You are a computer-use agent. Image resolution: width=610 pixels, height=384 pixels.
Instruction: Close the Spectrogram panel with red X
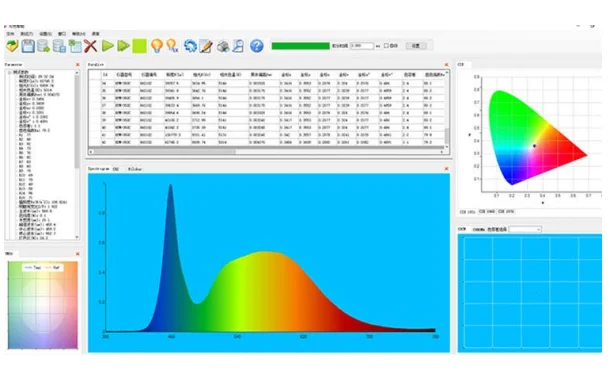point(446,169)
